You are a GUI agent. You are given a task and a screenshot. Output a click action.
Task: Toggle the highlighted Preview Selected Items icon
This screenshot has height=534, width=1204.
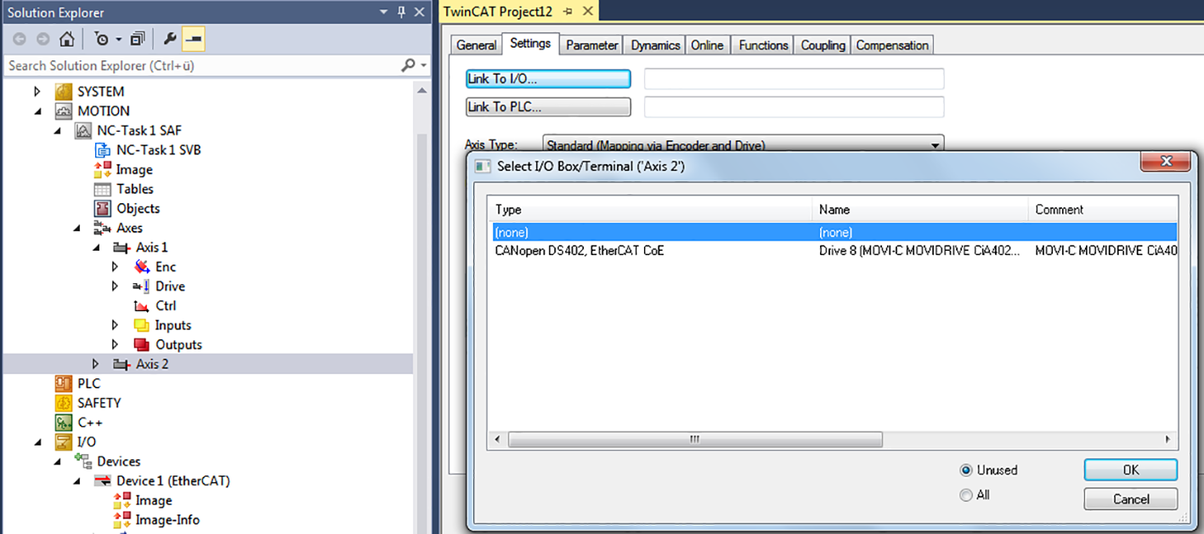(x=194, y=40)
